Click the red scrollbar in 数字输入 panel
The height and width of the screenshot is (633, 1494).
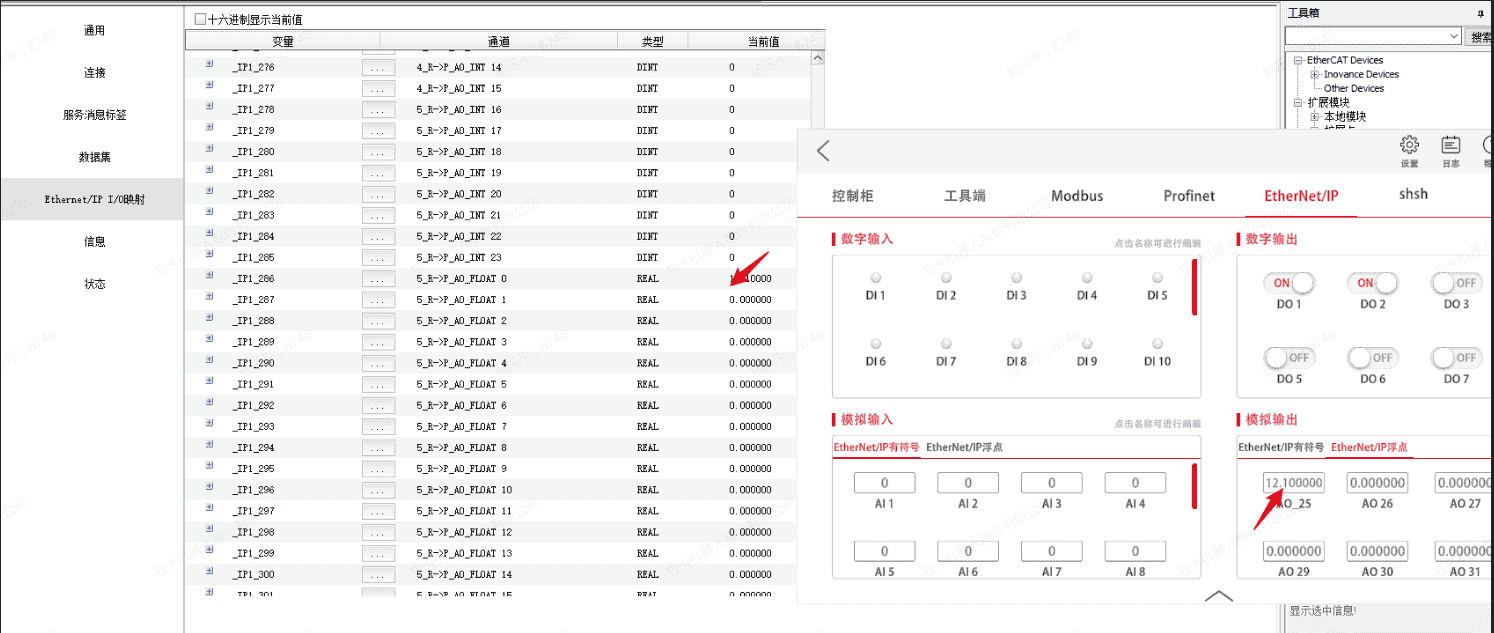click(x=1194, y=288)
